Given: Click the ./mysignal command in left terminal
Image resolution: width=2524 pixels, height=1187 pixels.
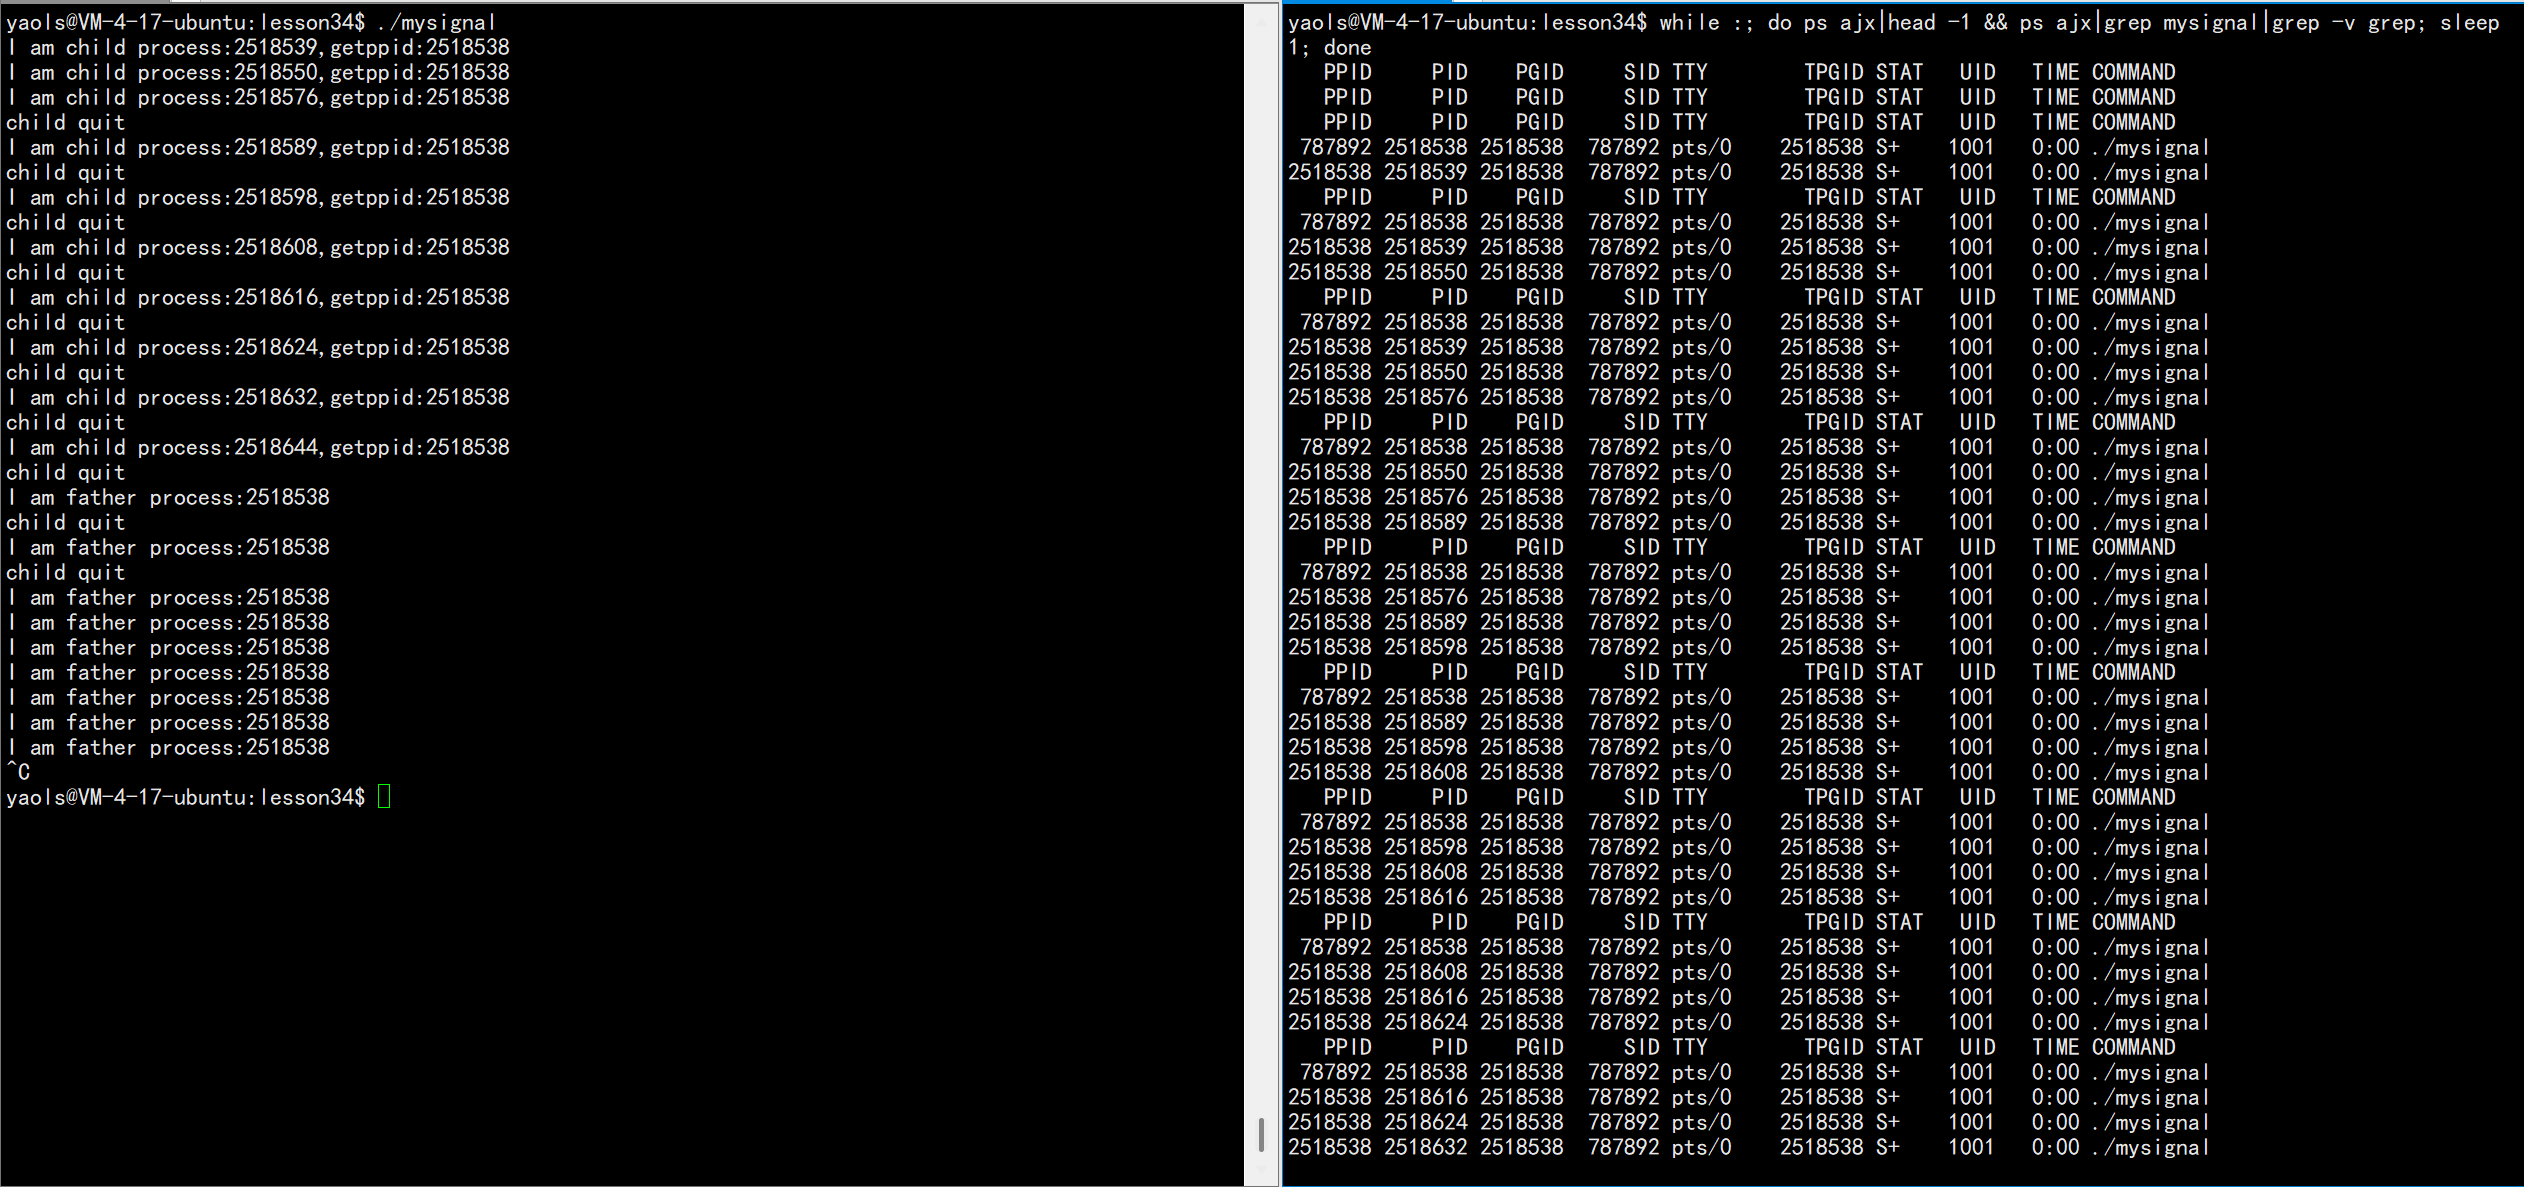Looking at the screenshot, I should pyautogui.click(x=436, y=22).
